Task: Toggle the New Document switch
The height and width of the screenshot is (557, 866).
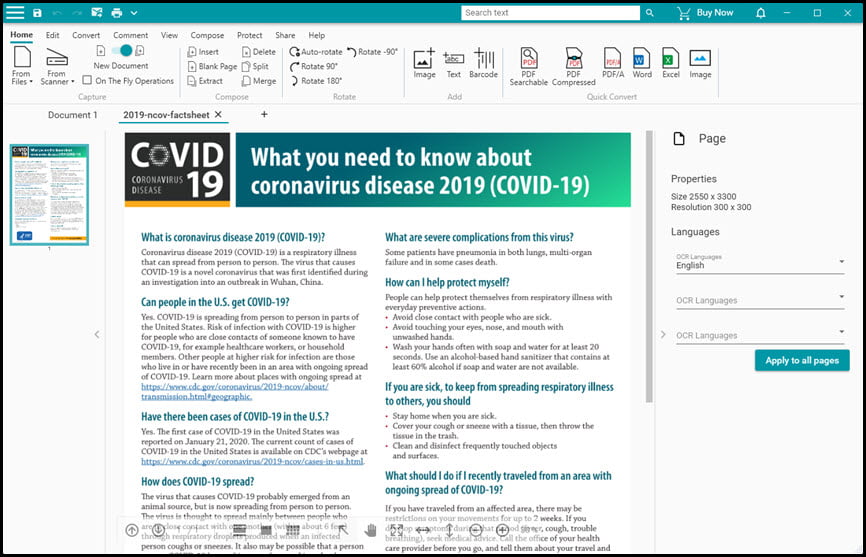Action: tap(122, 51)
